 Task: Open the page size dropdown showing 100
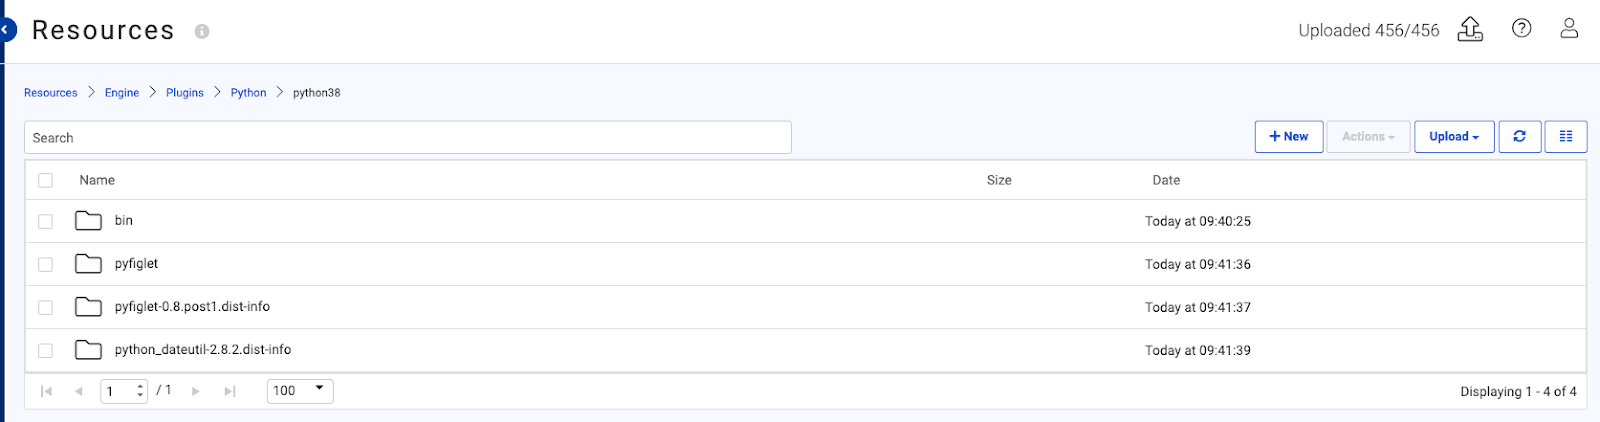[x=300, y=391]
